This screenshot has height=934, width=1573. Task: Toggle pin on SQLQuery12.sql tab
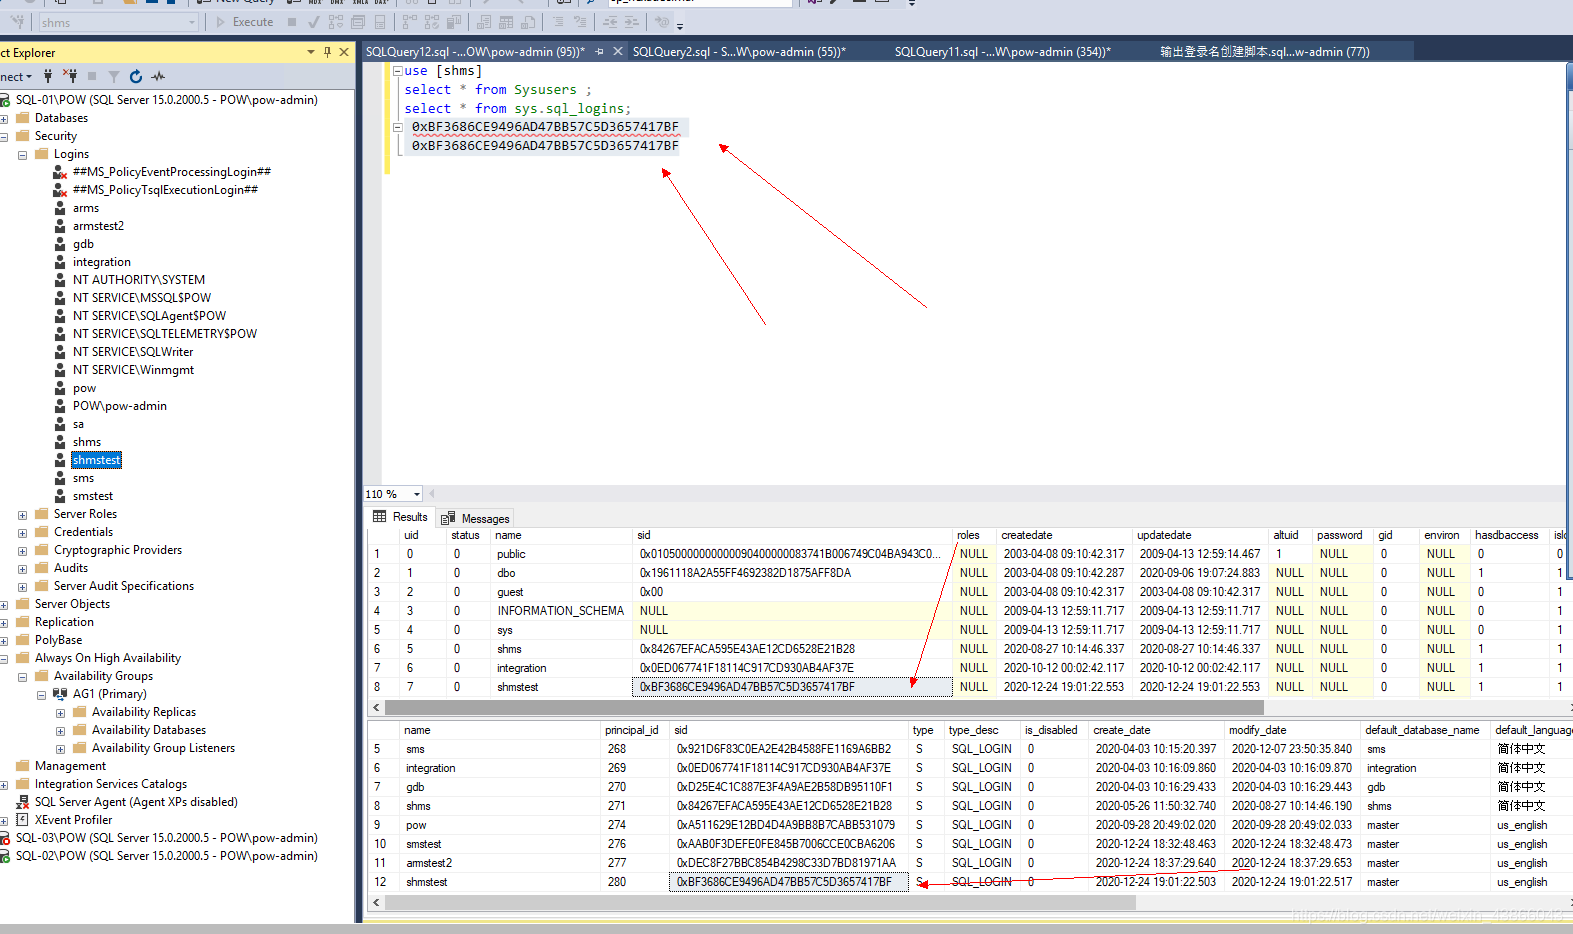click(599, 51)
